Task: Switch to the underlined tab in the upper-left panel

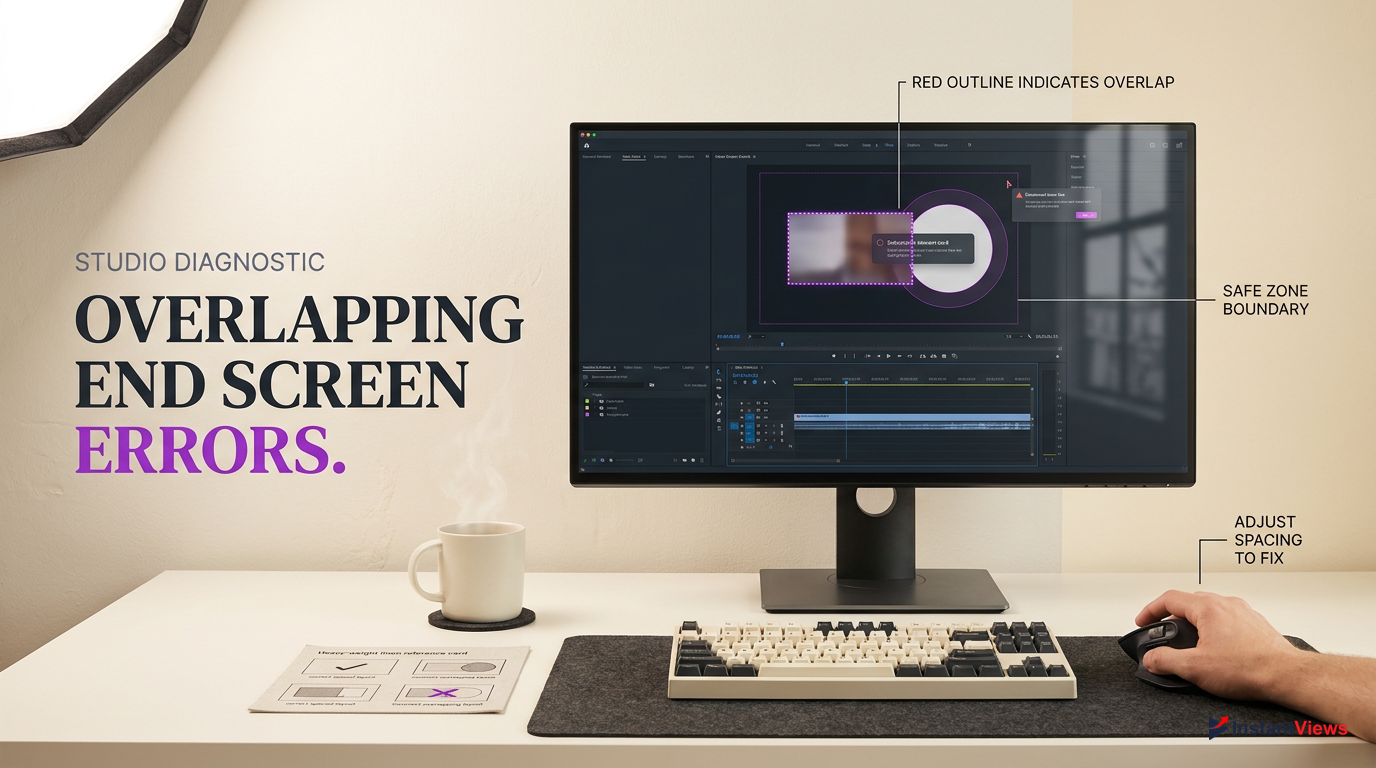Action: point(633,157)
